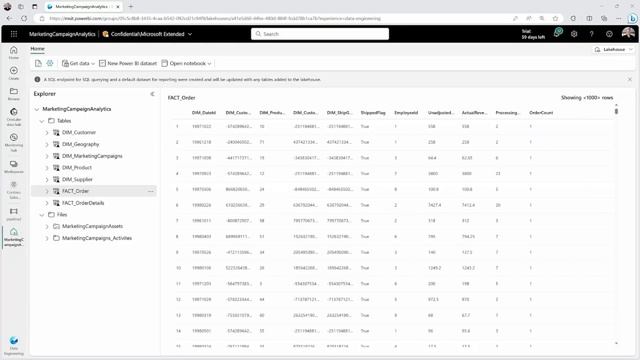Open feedback smiley icon
Image resolution: width=640 pixels, height=360 pixels.
pyautogui.click(x=609, y=34)
